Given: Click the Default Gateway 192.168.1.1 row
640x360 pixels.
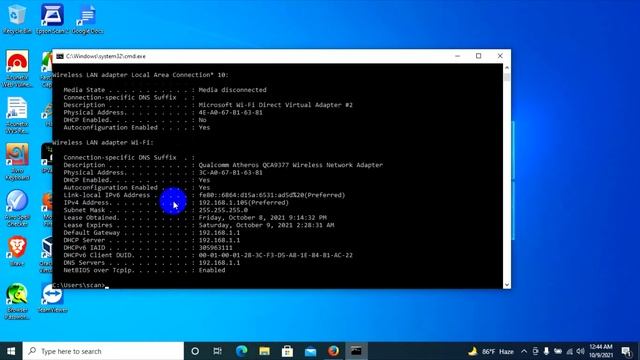Looking at the screenshot, I should tap(152, 233).
